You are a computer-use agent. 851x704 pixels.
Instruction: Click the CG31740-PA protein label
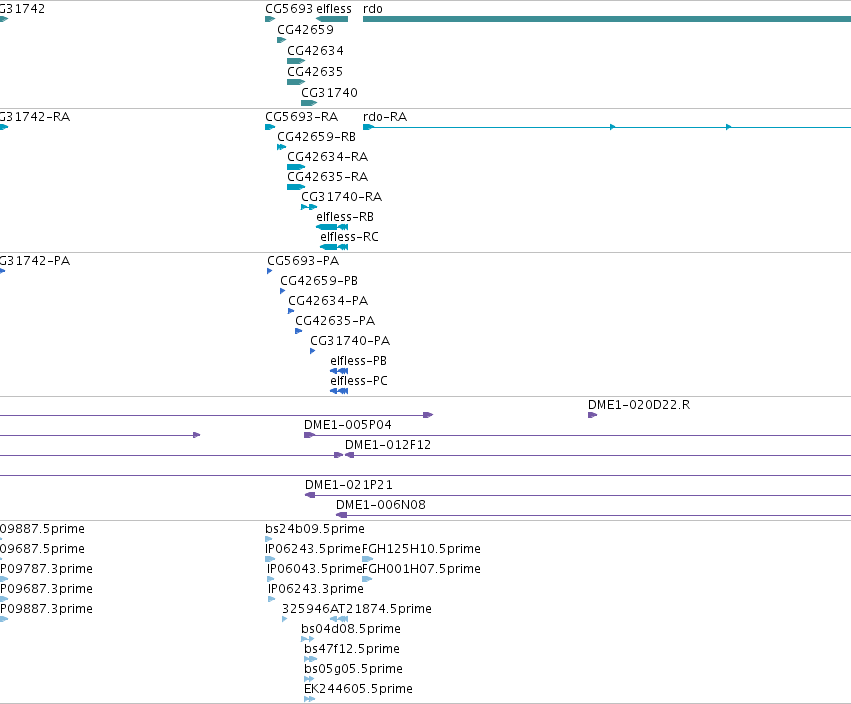coord(350,341)
